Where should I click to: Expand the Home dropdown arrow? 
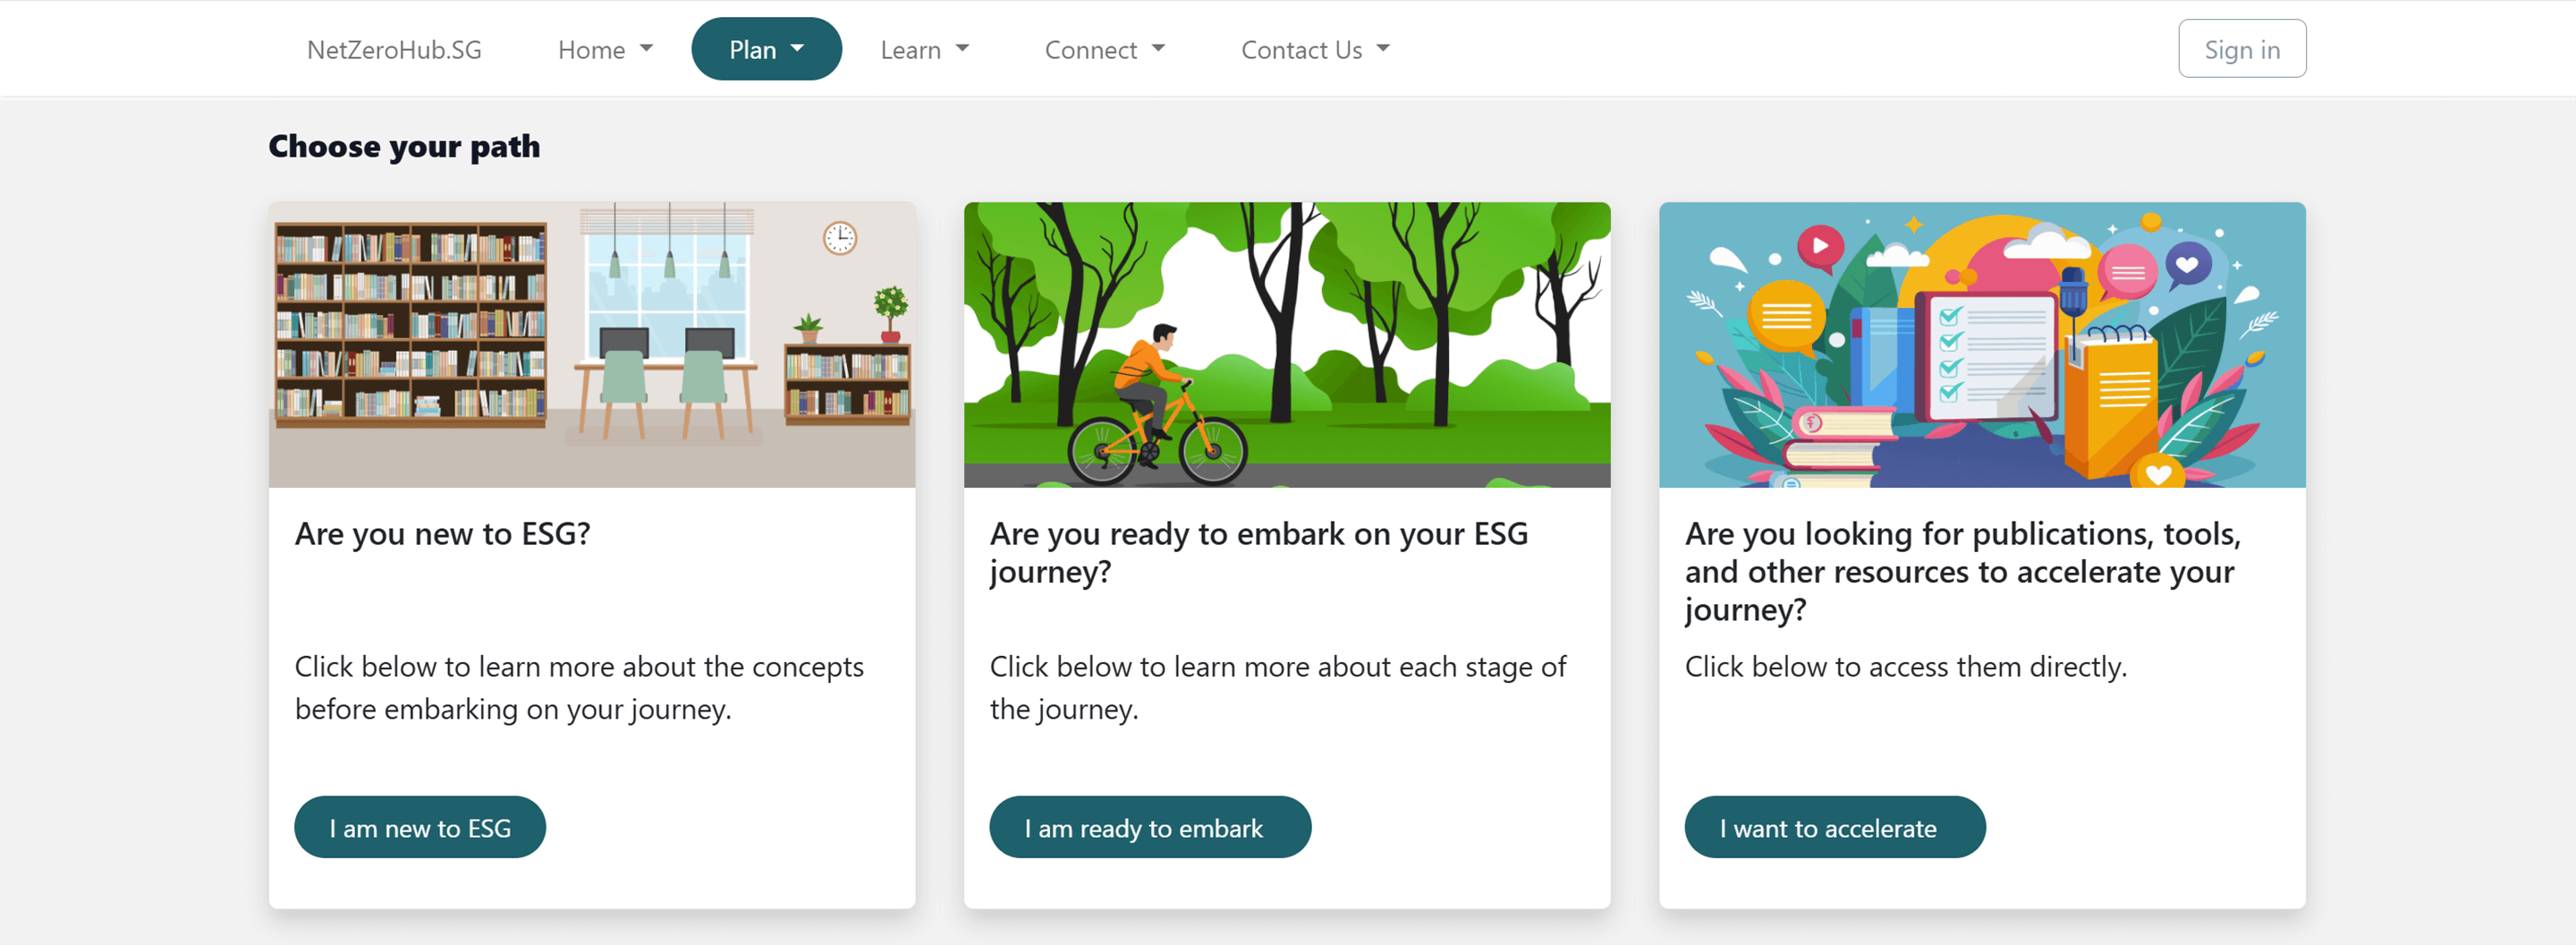point(646,49)
